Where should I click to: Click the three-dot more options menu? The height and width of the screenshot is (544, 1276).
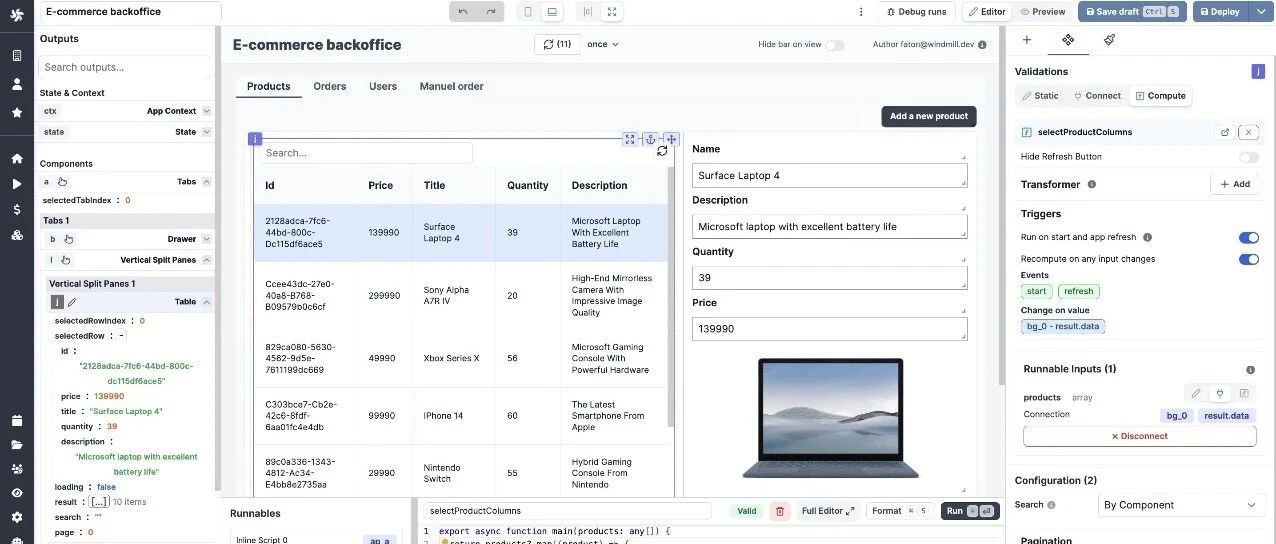click(x=861, y=12)
